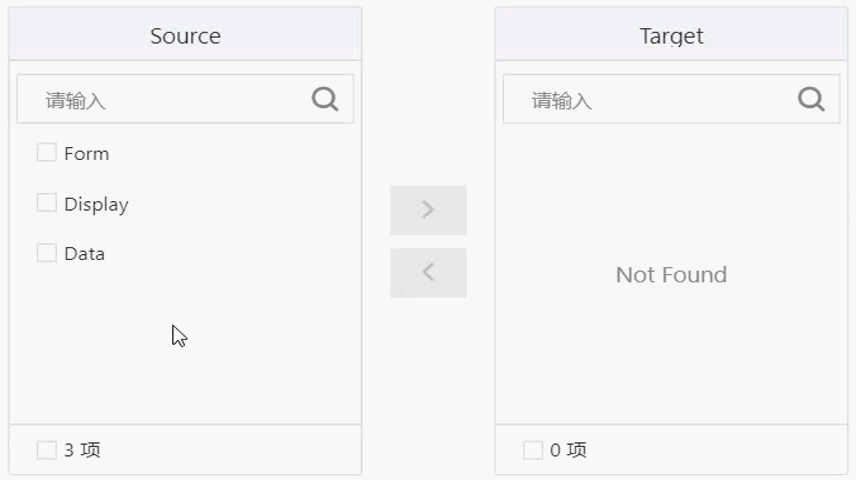Focus the Source search input field
The height and width of the screenshot is (480, 856).
click(185, 99)
